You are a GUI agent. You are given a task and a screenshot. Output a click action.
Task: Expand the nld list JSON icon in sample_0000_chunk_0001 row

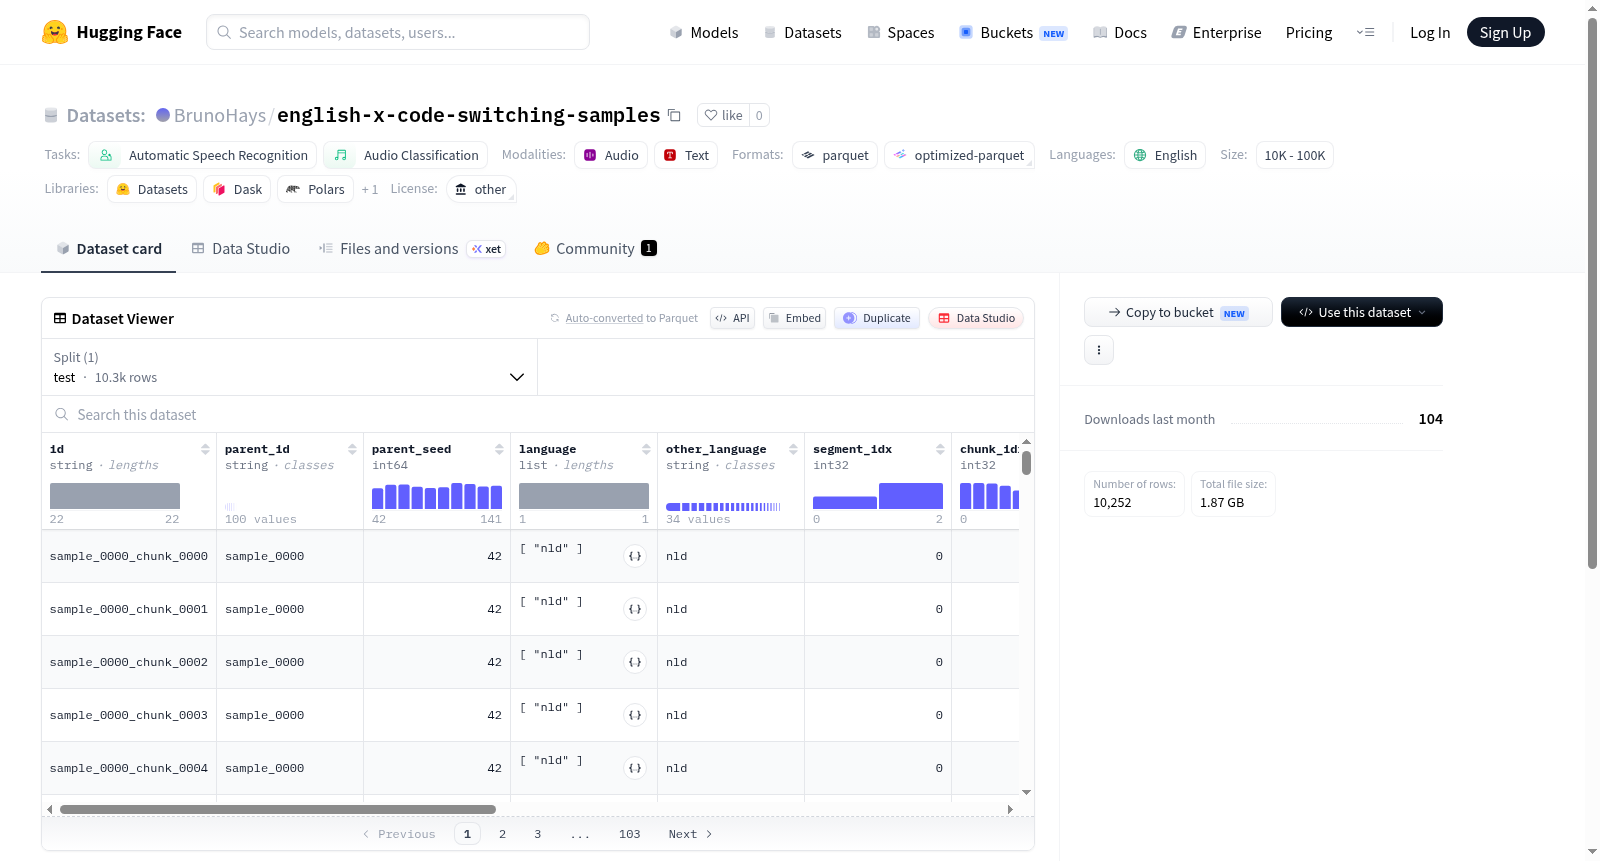pos(635,609)
